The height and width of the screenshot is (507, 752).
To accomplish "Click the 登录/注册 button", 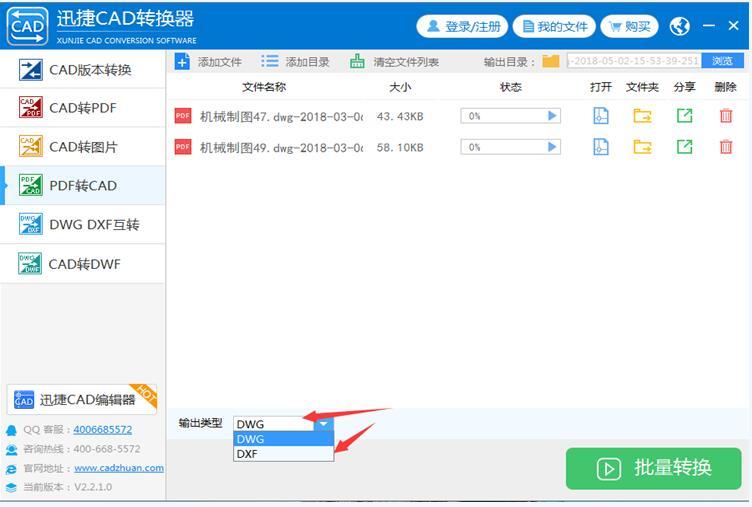I will [x=462, y=26].
